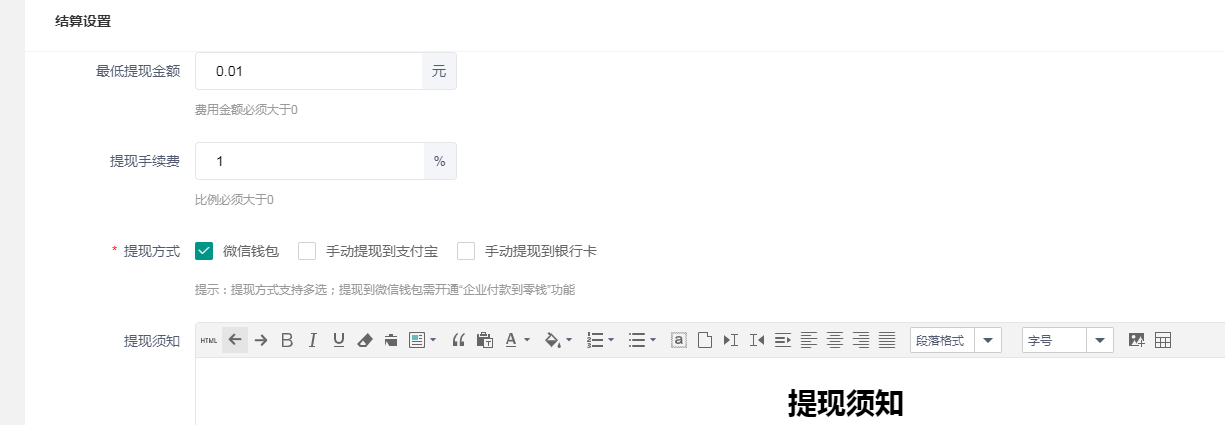
Task: Undo with the left arrow icon
Action: pyautogui.click(x=235, y=340)
